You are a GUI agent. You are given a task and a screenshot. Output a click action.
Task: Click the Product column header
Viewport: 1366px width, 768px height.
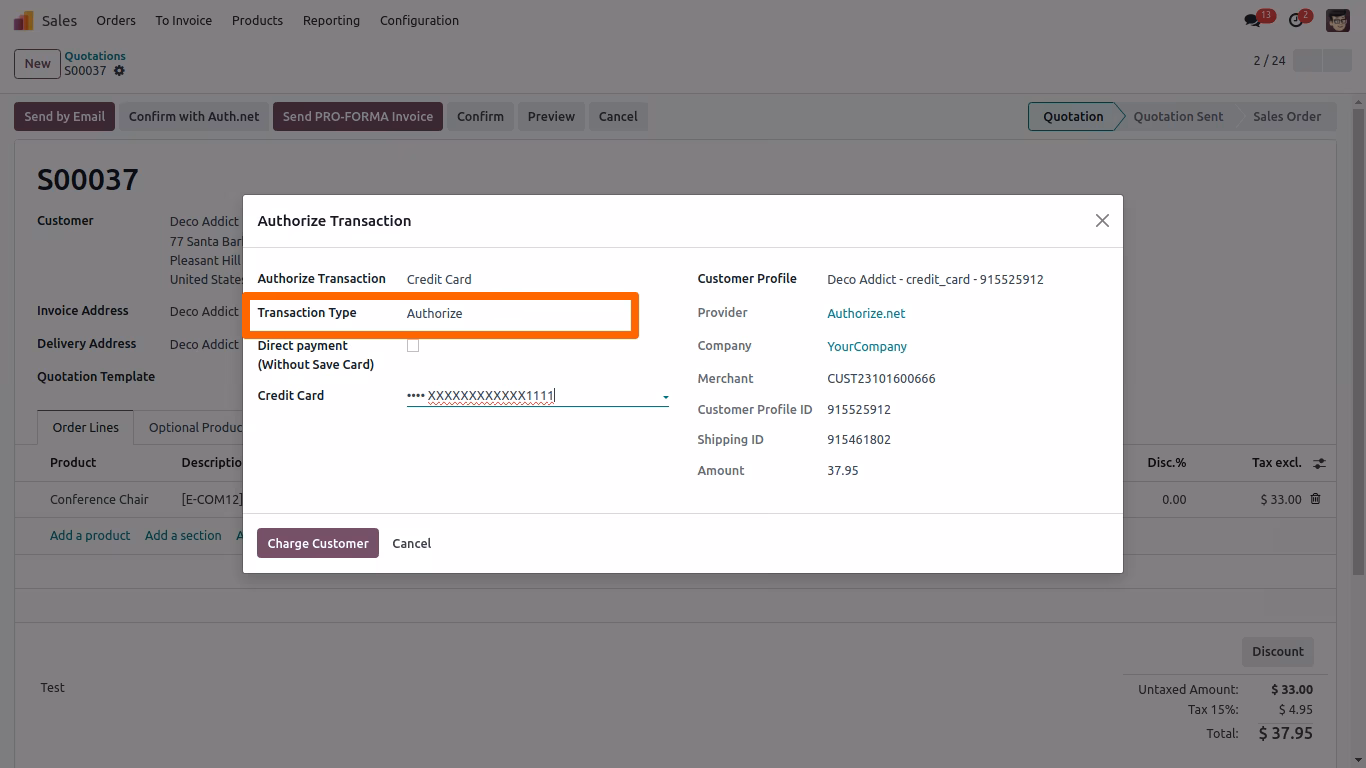[x=73, y=462]
